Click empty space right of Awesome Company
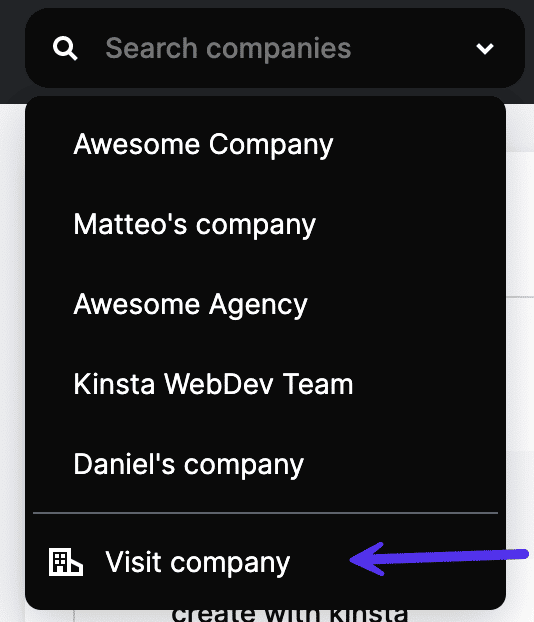The image size is (534, 622). pos(415,144)
